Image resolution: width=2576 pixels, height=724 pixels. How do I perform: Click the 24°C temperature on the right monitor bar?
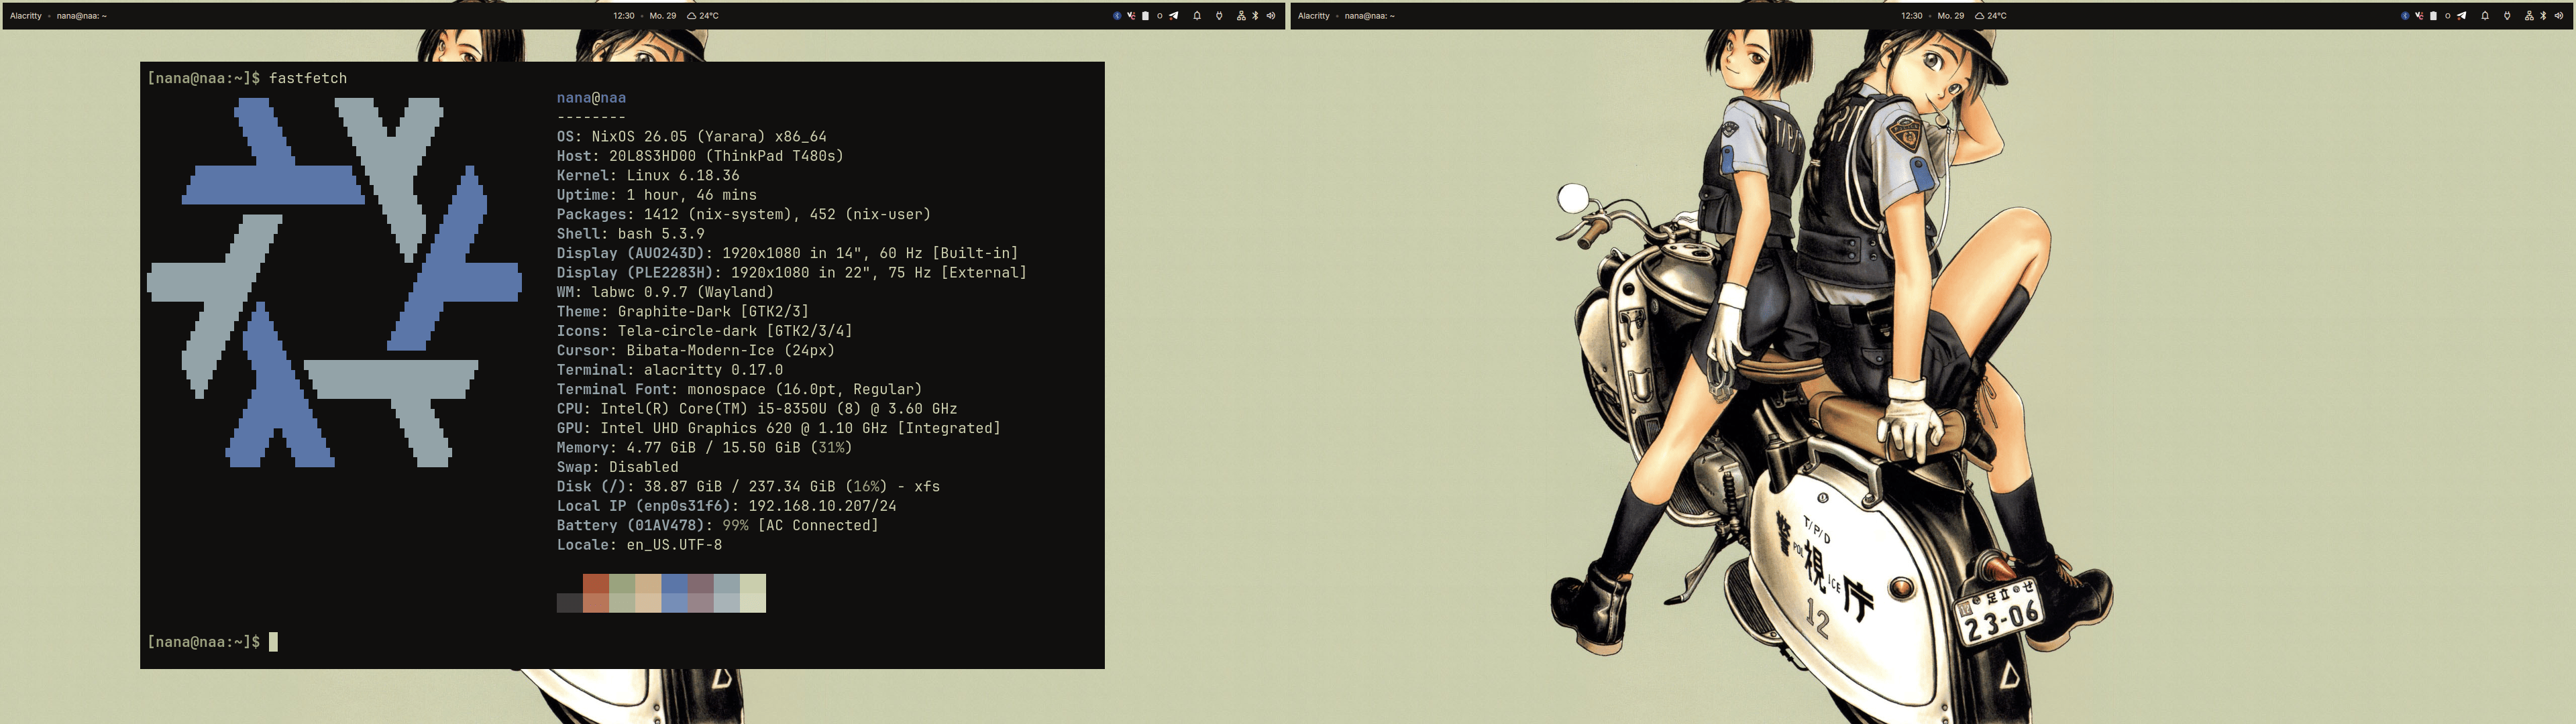pyautogui.click(x=1997, y=16)
